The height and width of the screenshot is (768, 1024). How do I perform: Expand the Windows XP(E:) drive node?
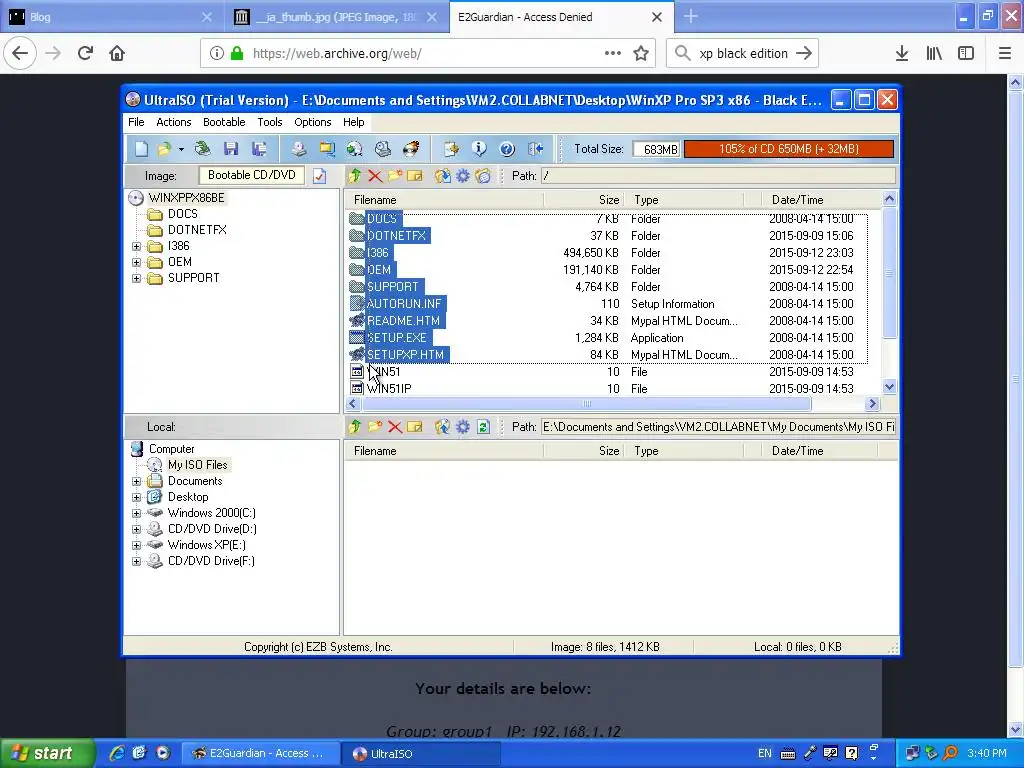click(136, 545)
